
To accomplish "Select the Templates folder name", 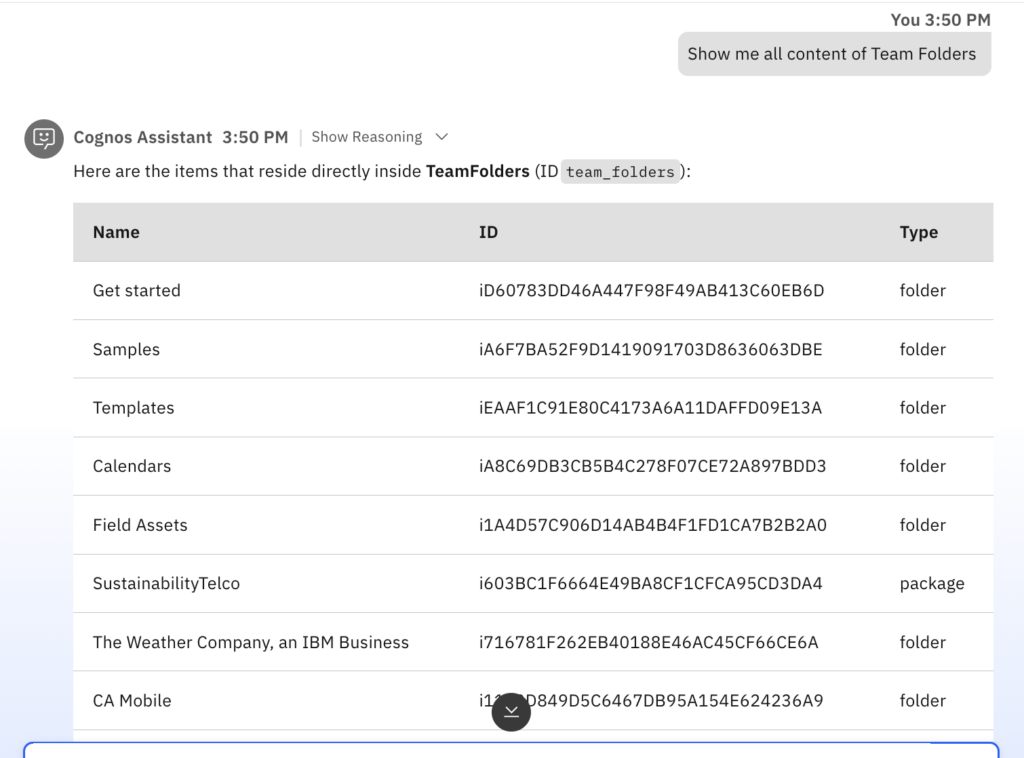I will pyautogui.click(x=133, y=408).
